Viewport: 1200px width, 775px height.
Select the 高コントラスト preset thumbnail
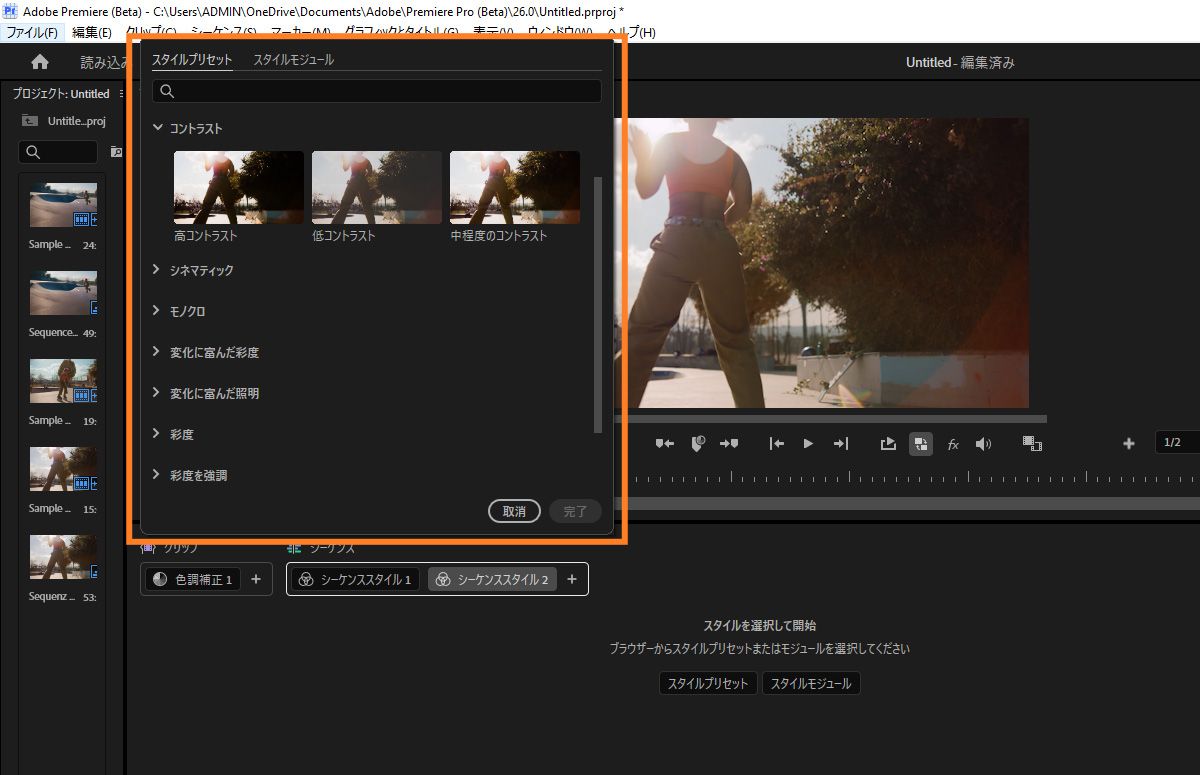pos(239,187)
